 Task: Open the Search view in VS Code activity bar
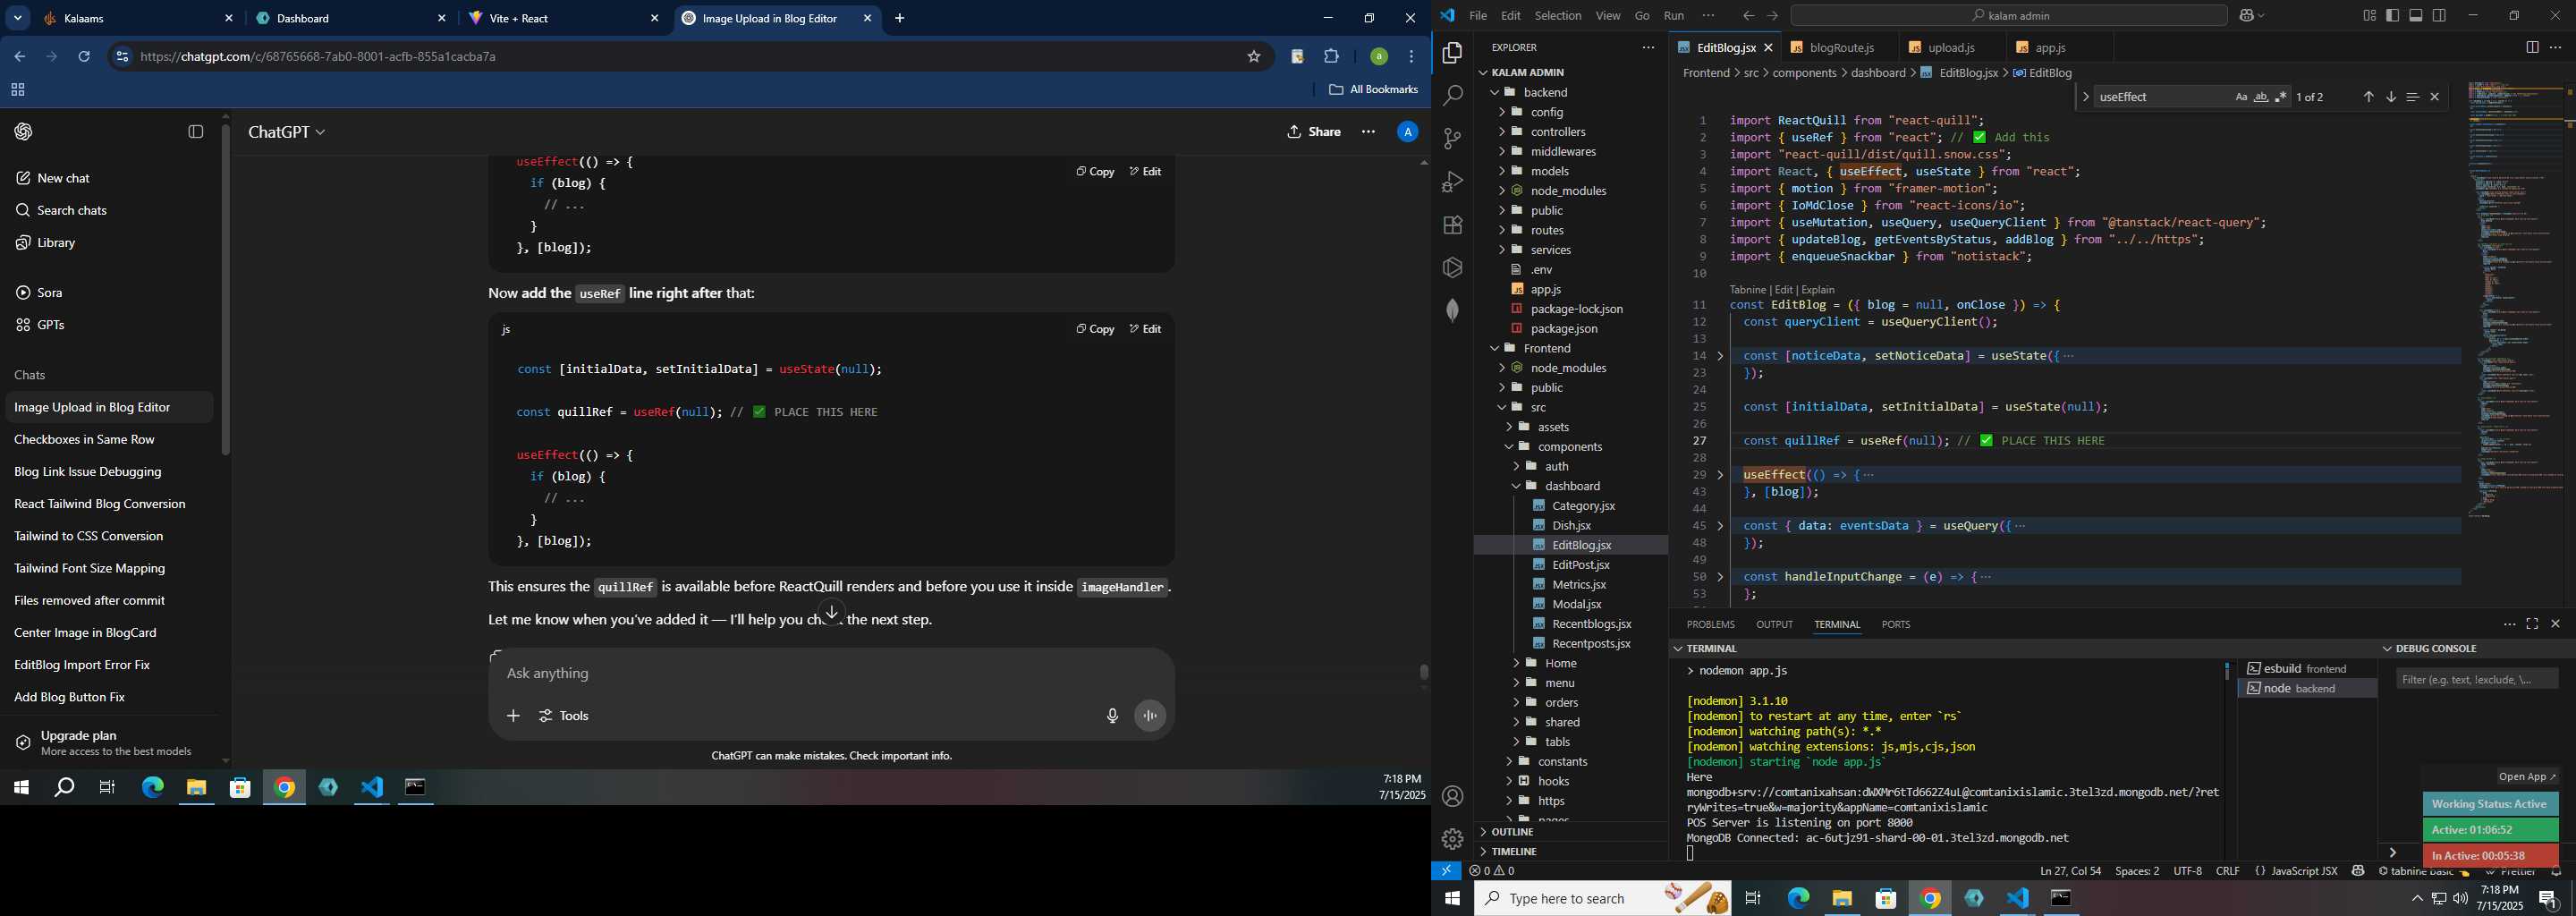click(x=1452, y=96)
